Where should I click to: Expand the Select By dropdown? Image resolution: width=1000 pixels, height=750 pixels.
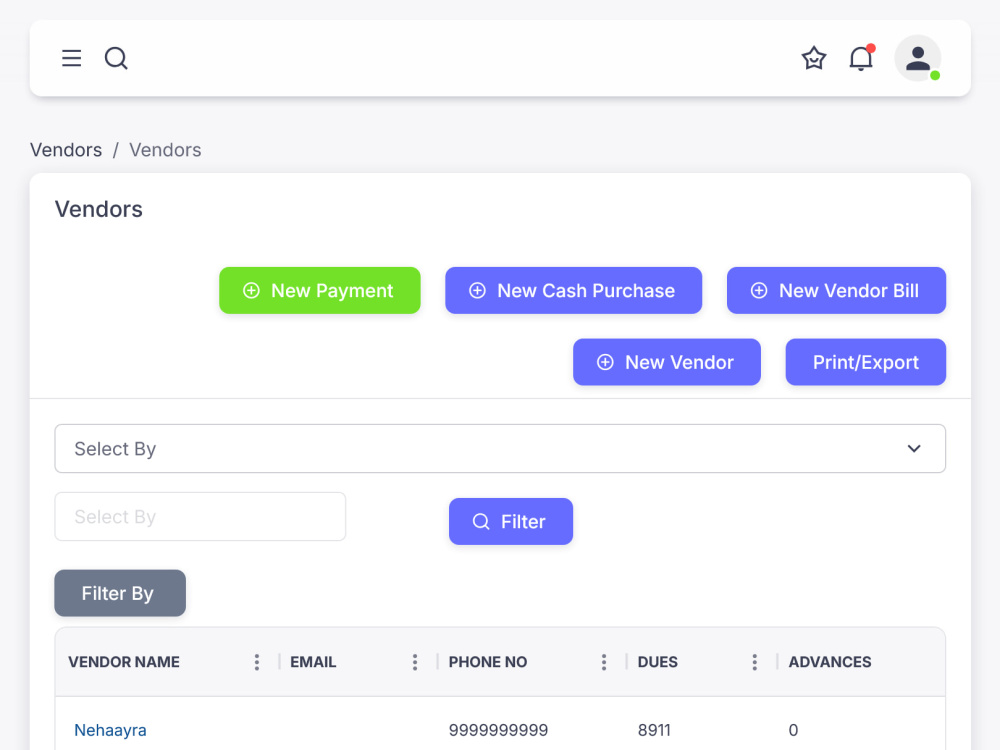coord(500,448)
